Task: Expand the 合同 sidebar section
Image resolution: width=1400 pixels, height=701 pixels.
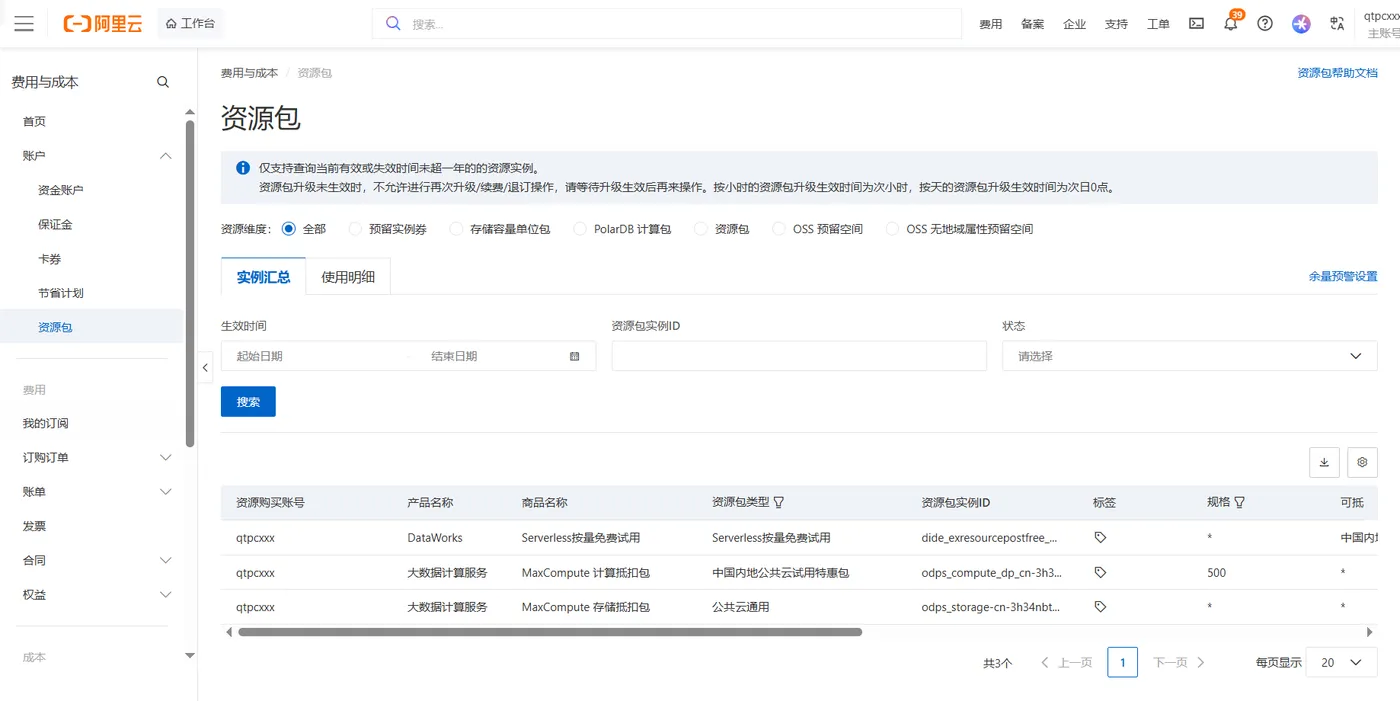Action: pyautogui.click(x=166, y=560)
